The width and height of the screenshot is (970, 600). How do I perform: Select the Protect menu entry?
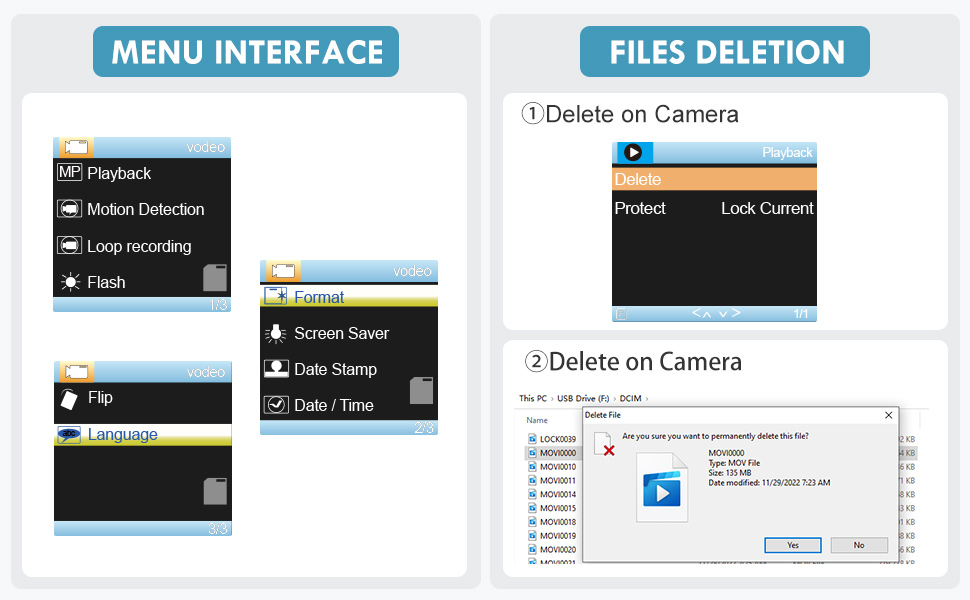coord(640,208)
